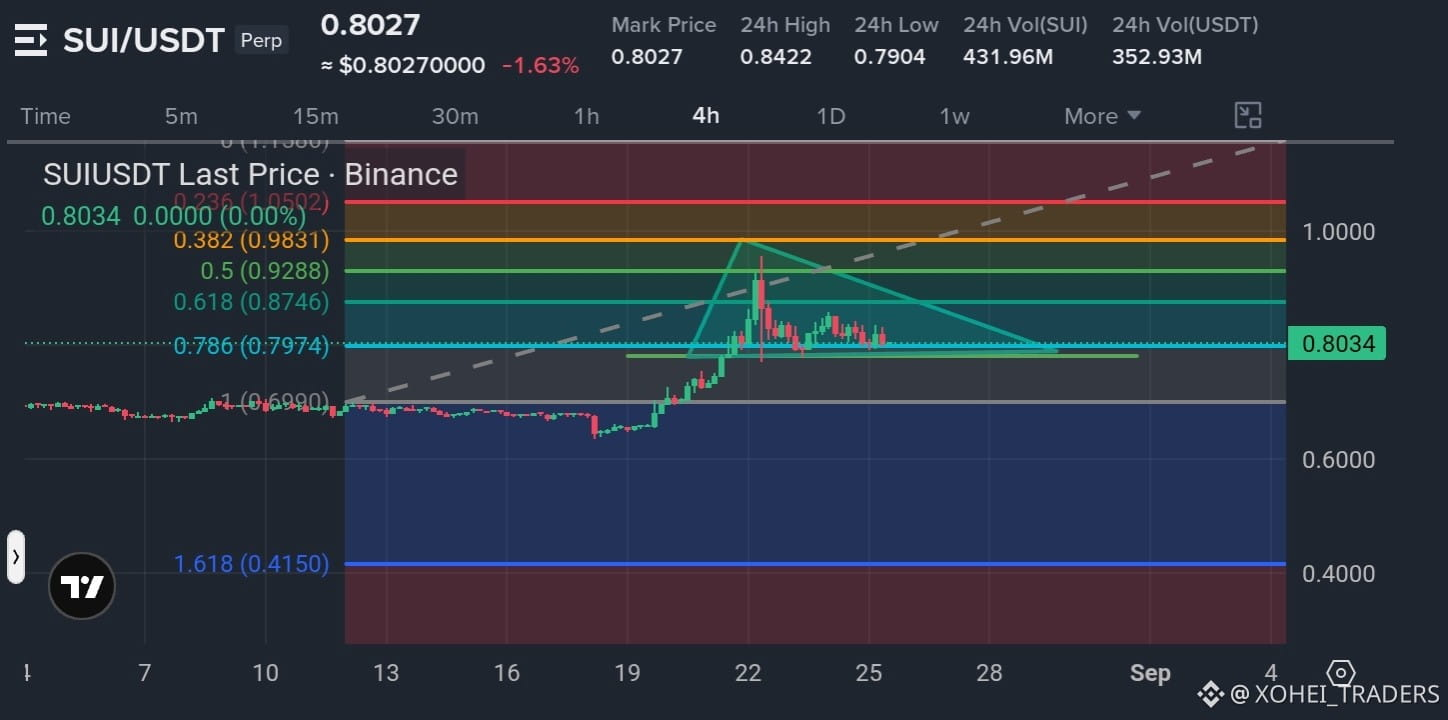Click the 24h Vol(USDT) value 352.93M
The width and height of the screenshot is (1448, 720).
1157,57
